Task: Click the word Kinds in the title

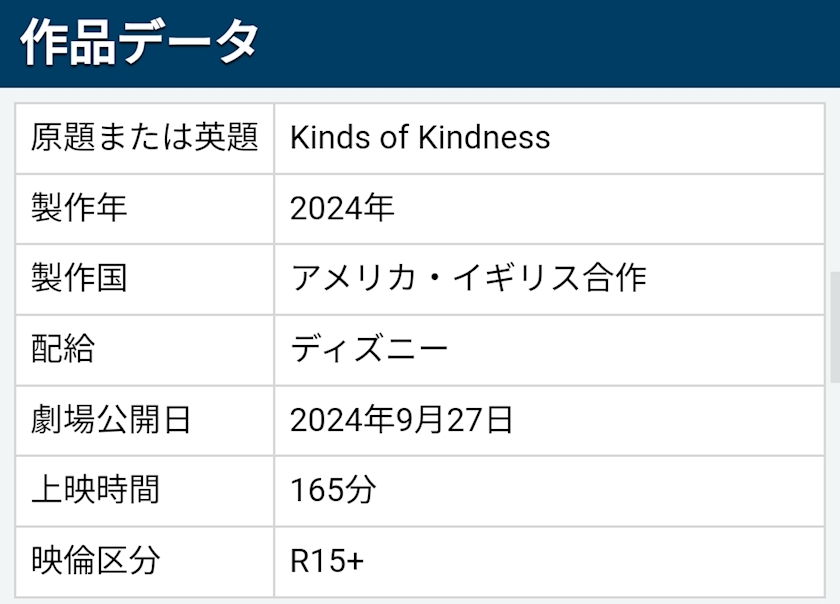Action: [320, 138]
